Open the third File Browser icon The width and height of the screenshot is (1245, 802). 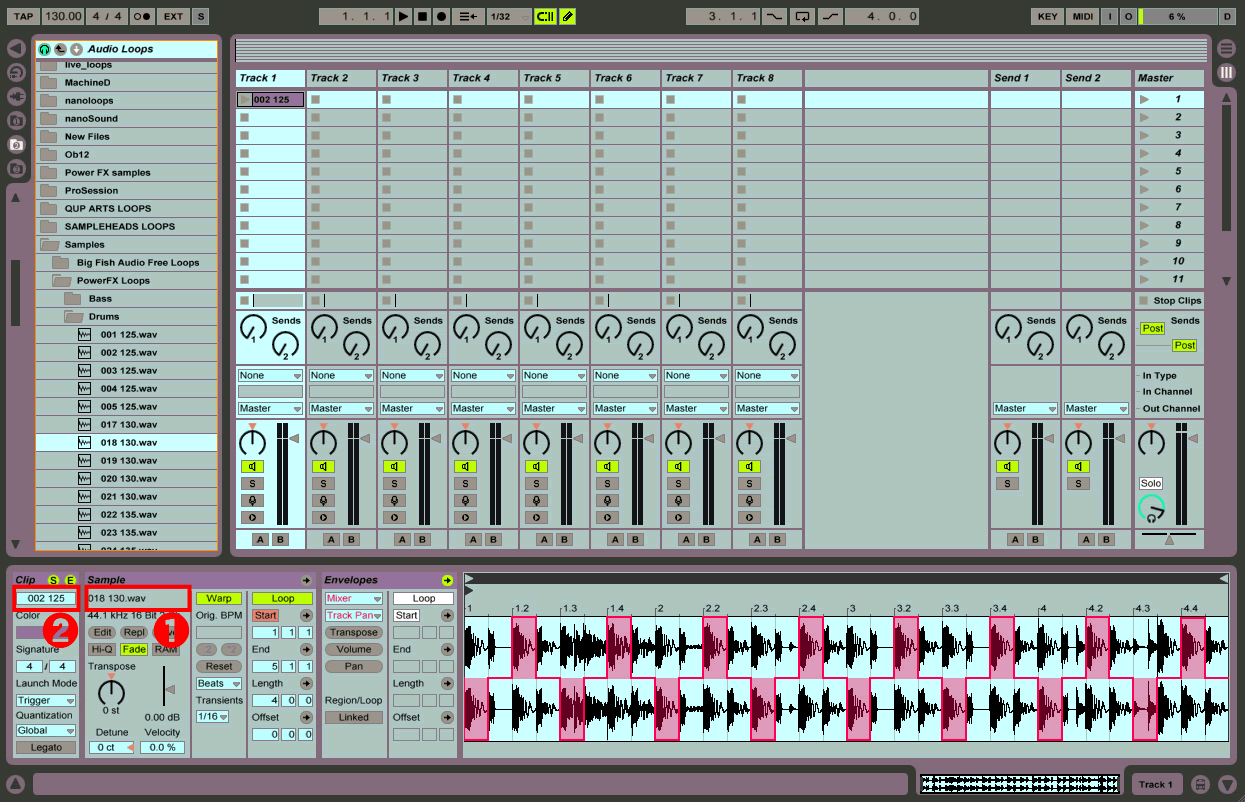click(15, 168)
